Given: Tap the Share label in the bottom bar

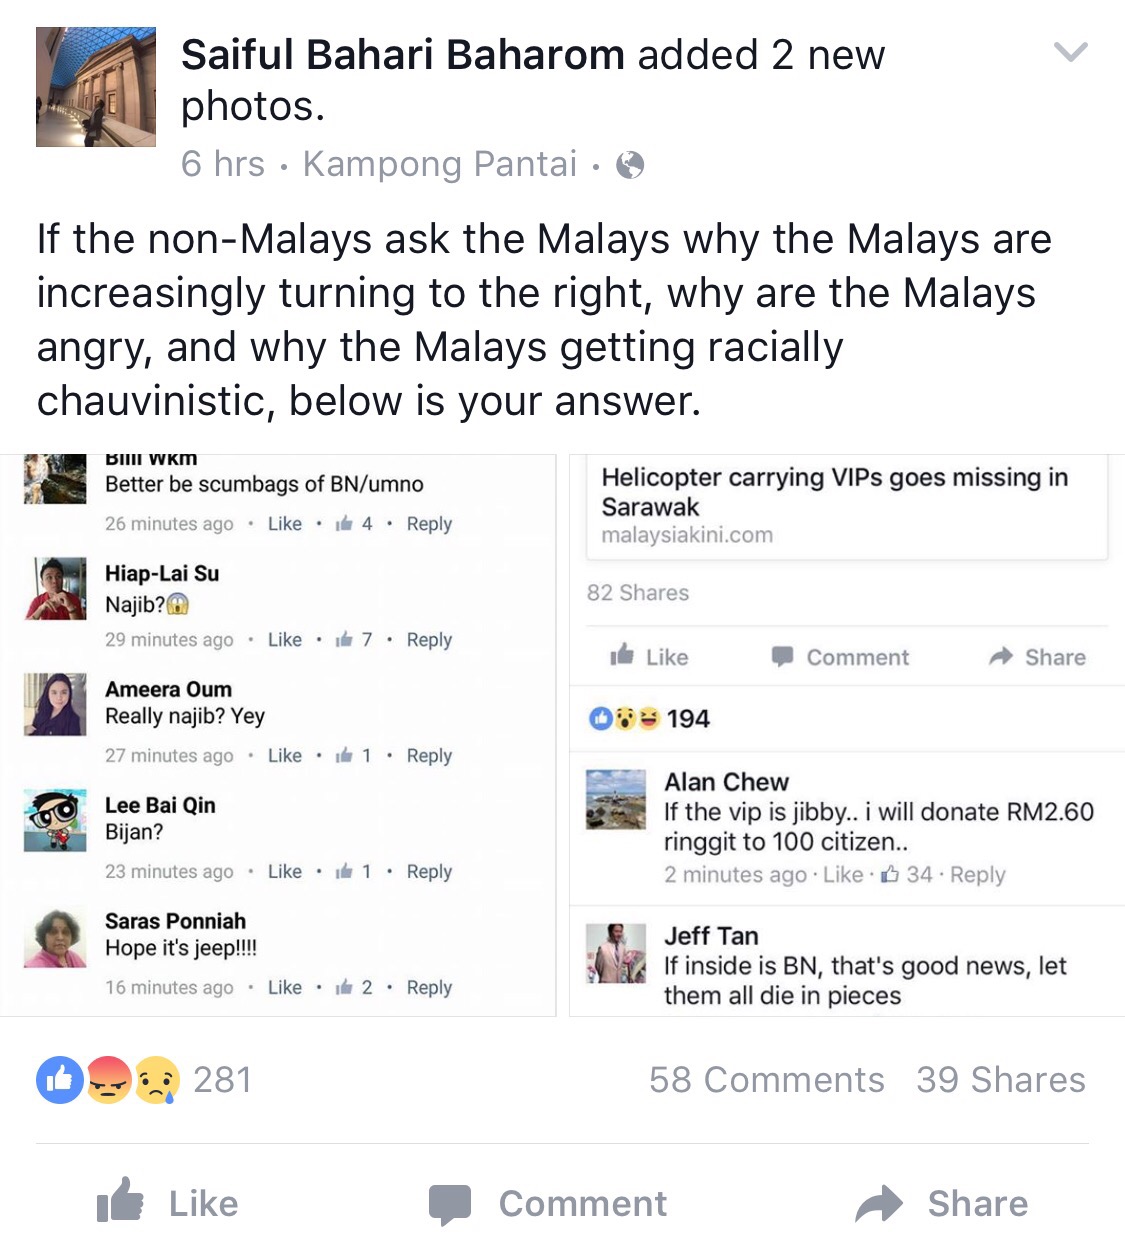Looking at the screenshot, I should tap(978, 1204).
